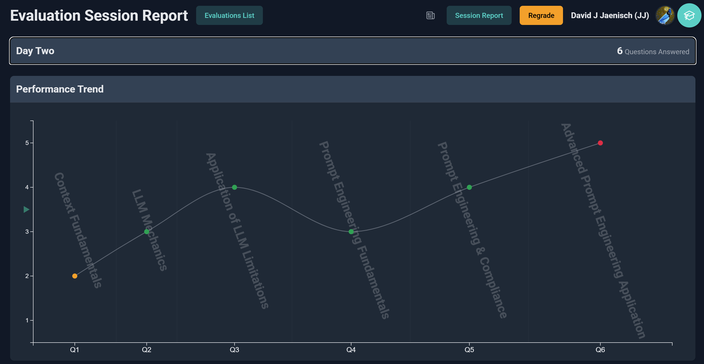
Task: Open the user avatar picture
Action: (x=665, y=16)
